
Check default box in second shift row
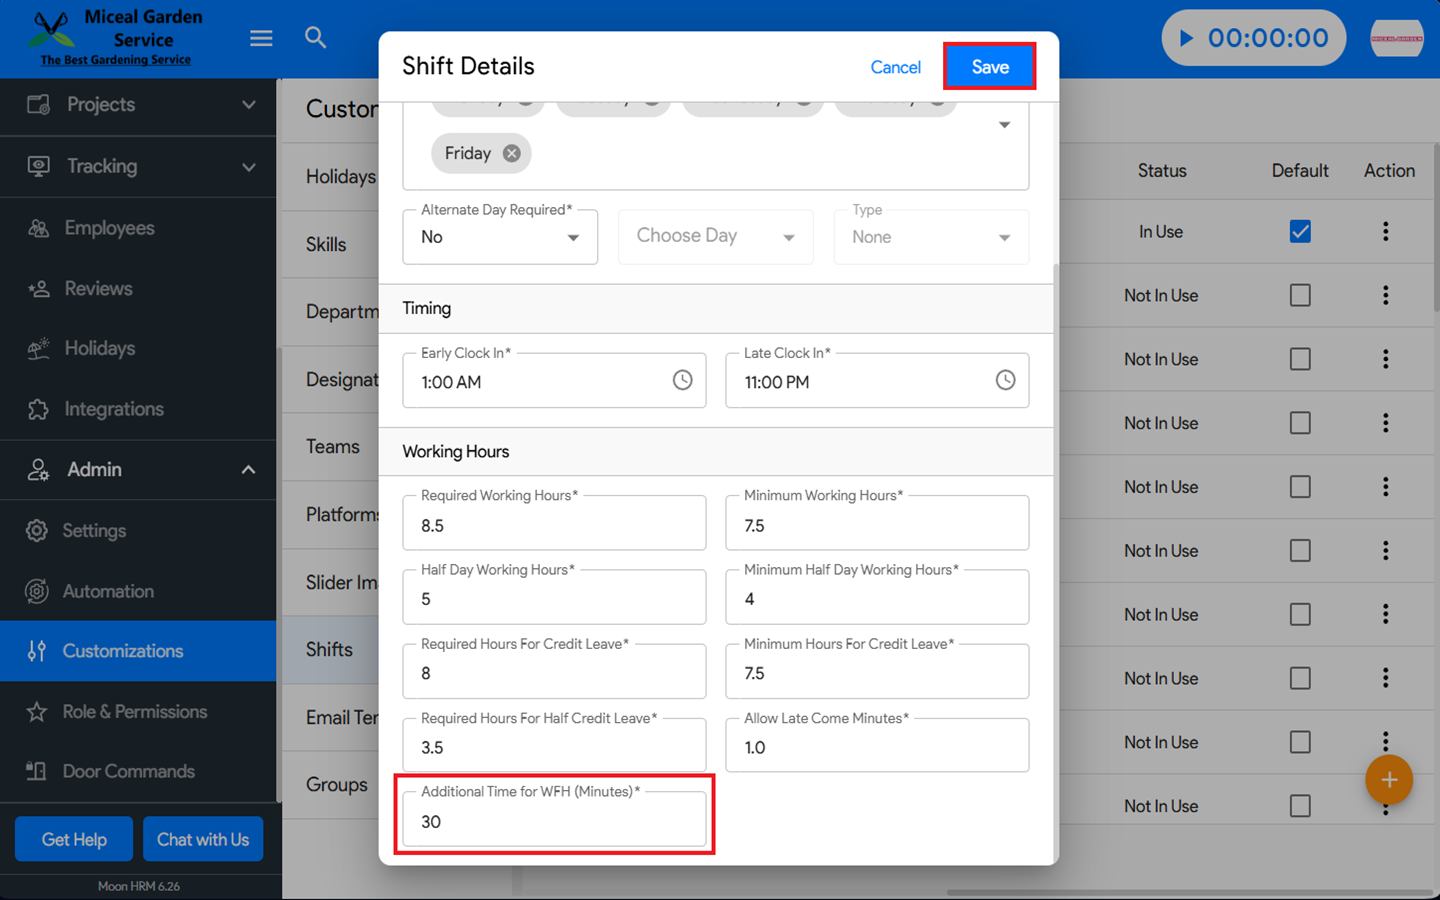[1300, 296]
